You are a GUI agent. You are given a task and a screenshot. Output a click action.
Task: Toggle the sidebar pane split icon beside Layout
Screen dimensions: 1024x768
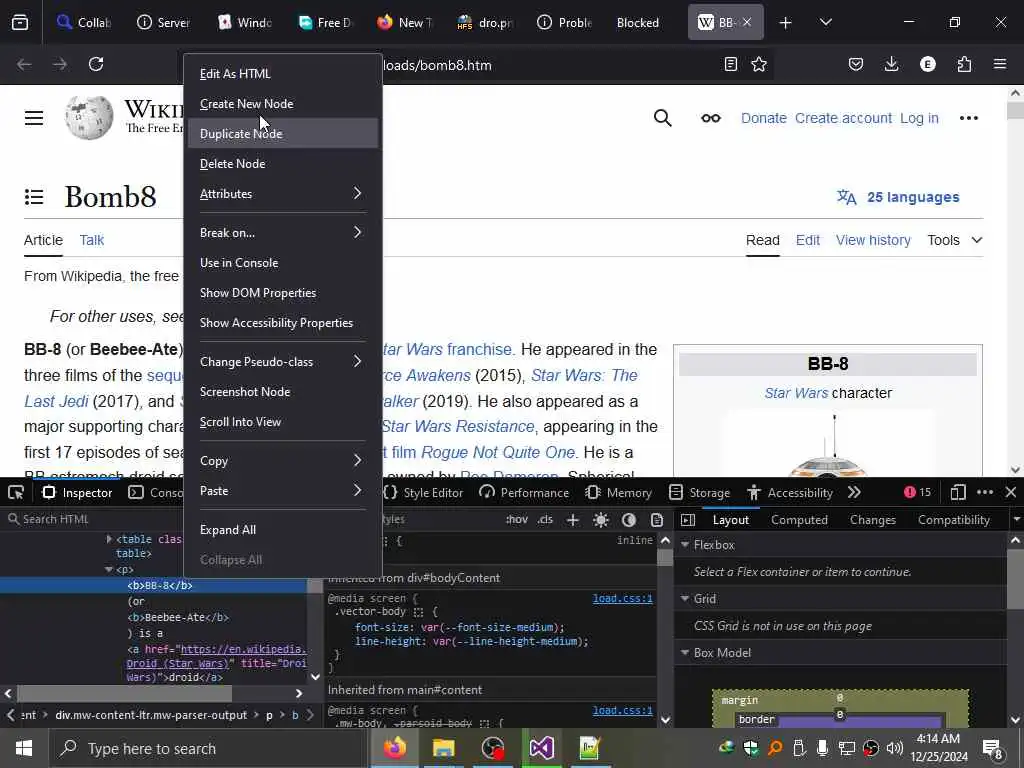[x=688, y=520]
